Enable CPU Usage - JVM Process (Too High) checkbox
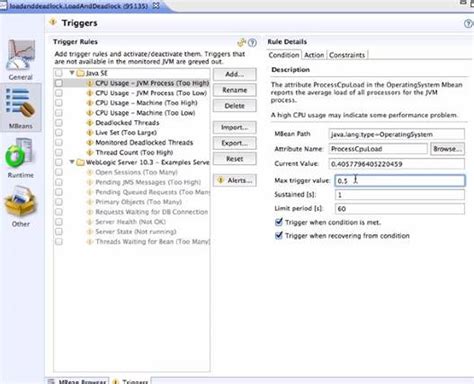 point(59,83)
